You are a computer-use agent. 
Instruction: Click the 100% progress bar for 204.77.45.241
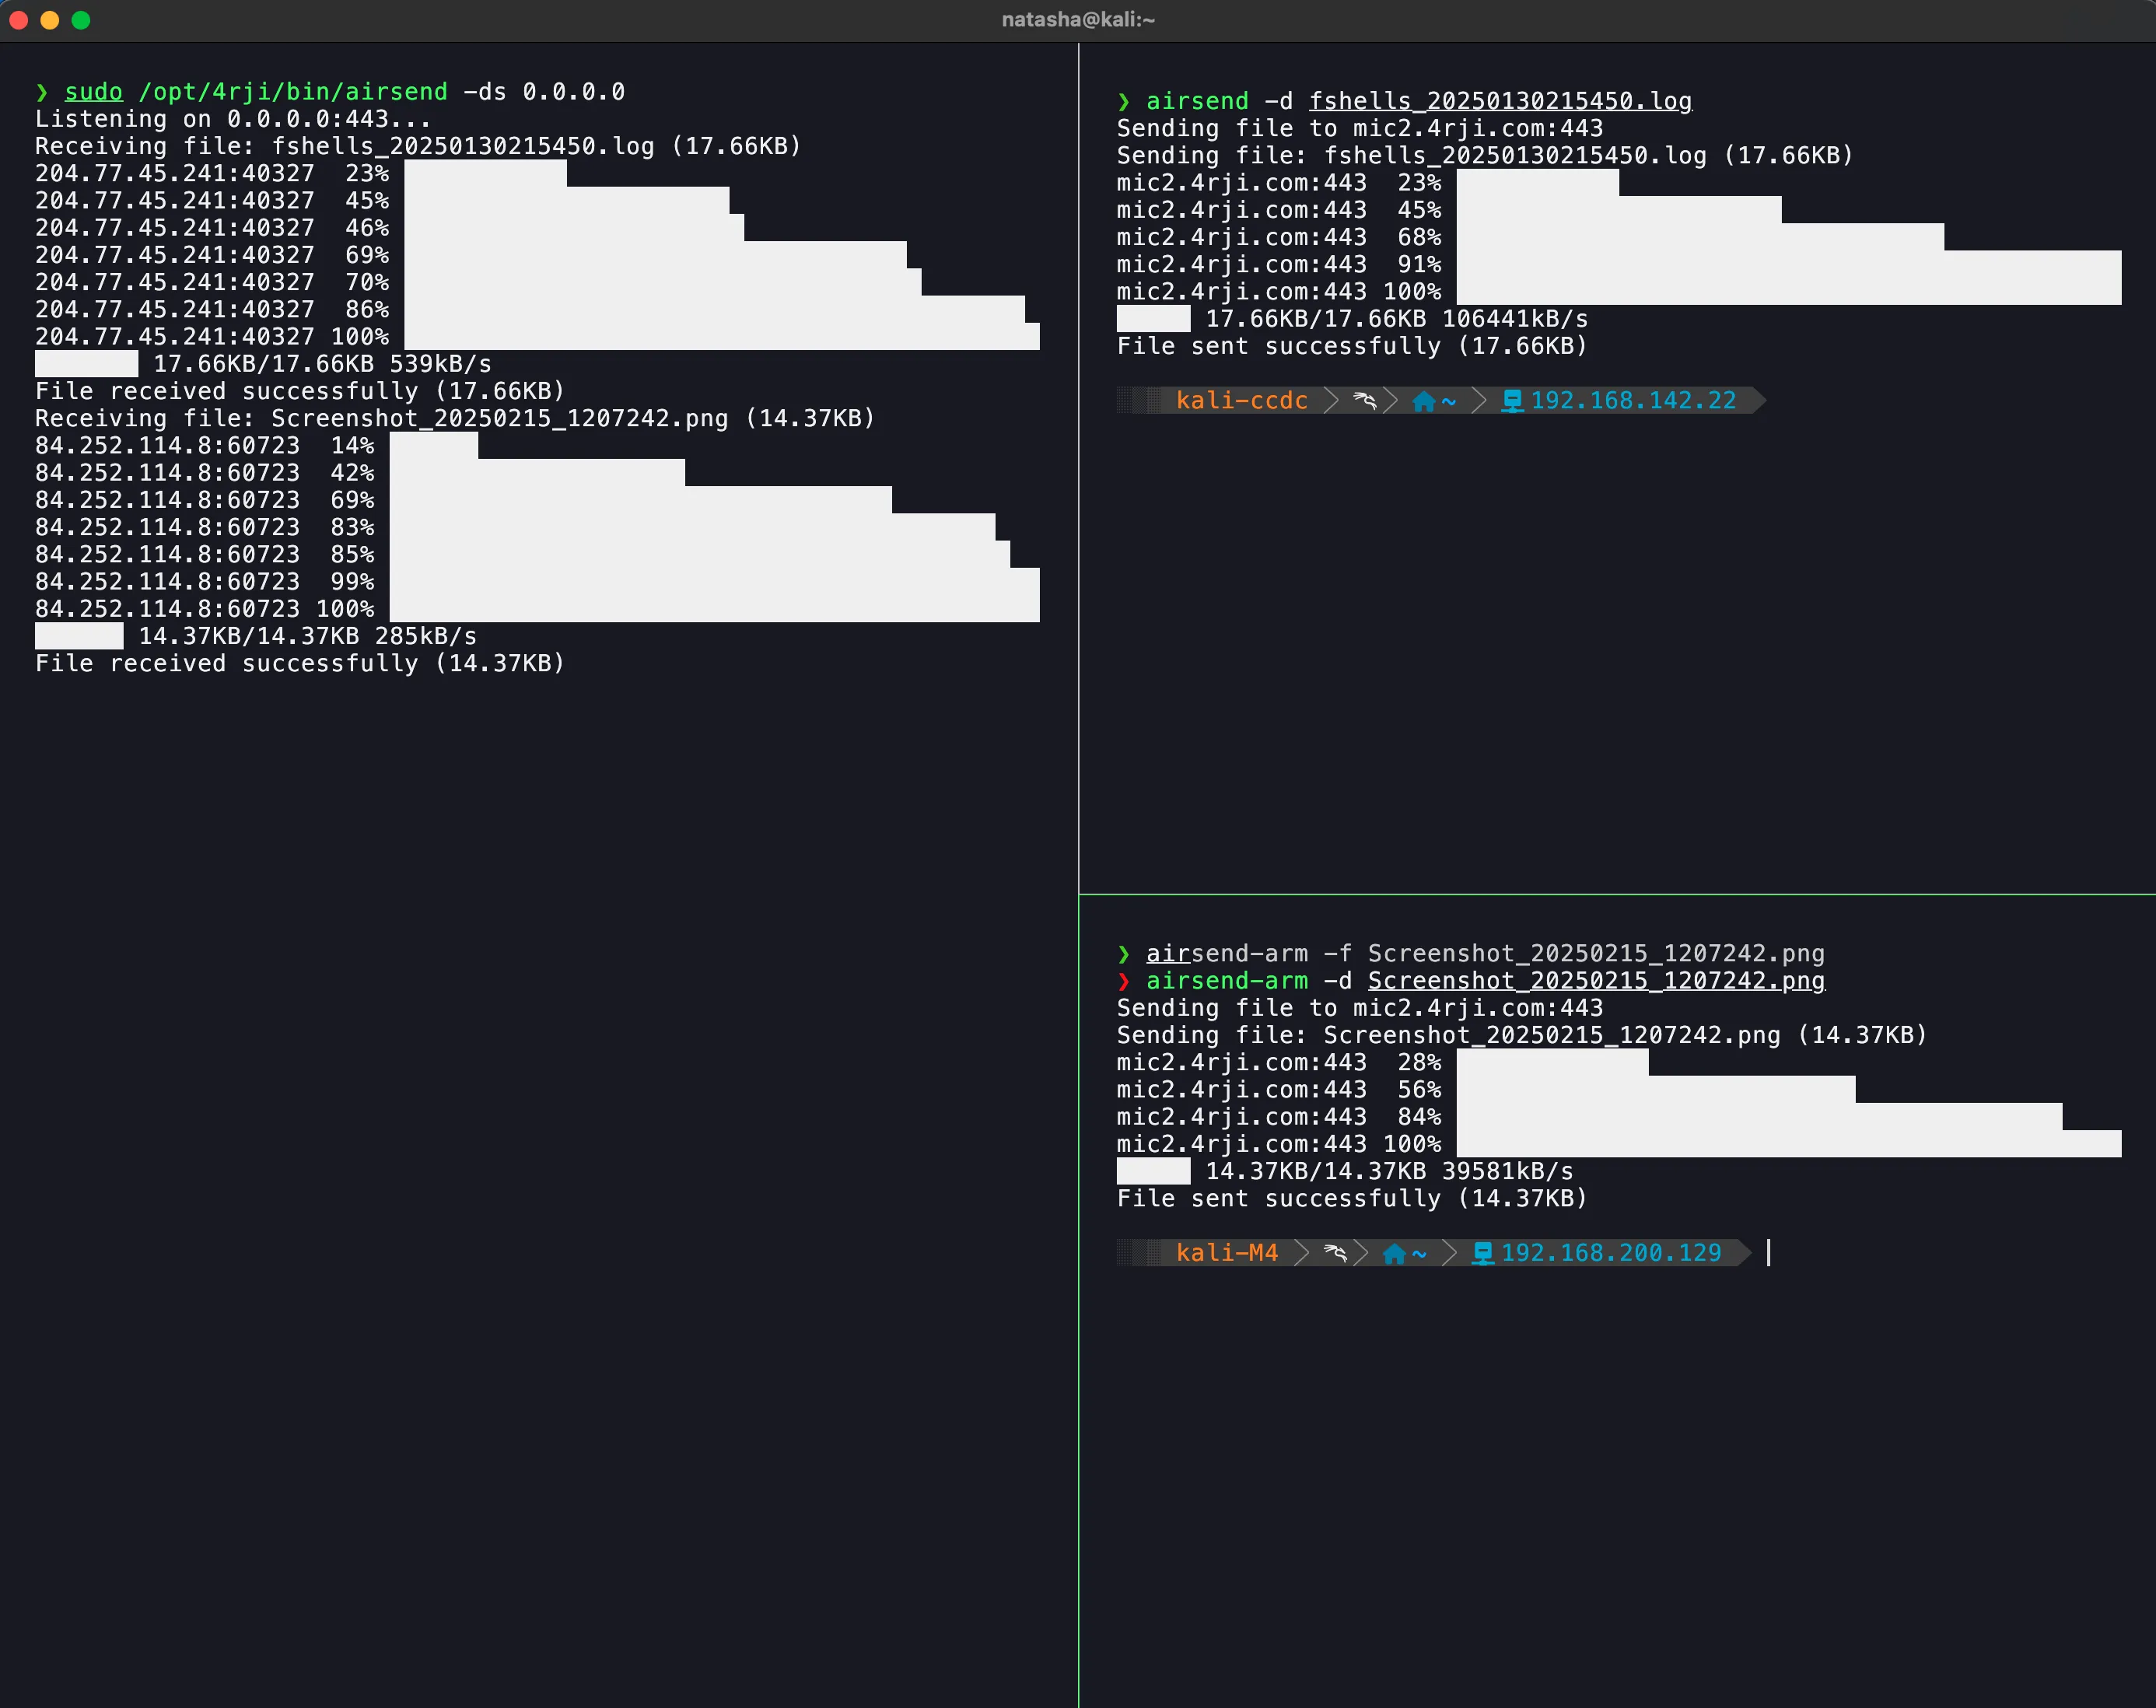coord(720,337)
